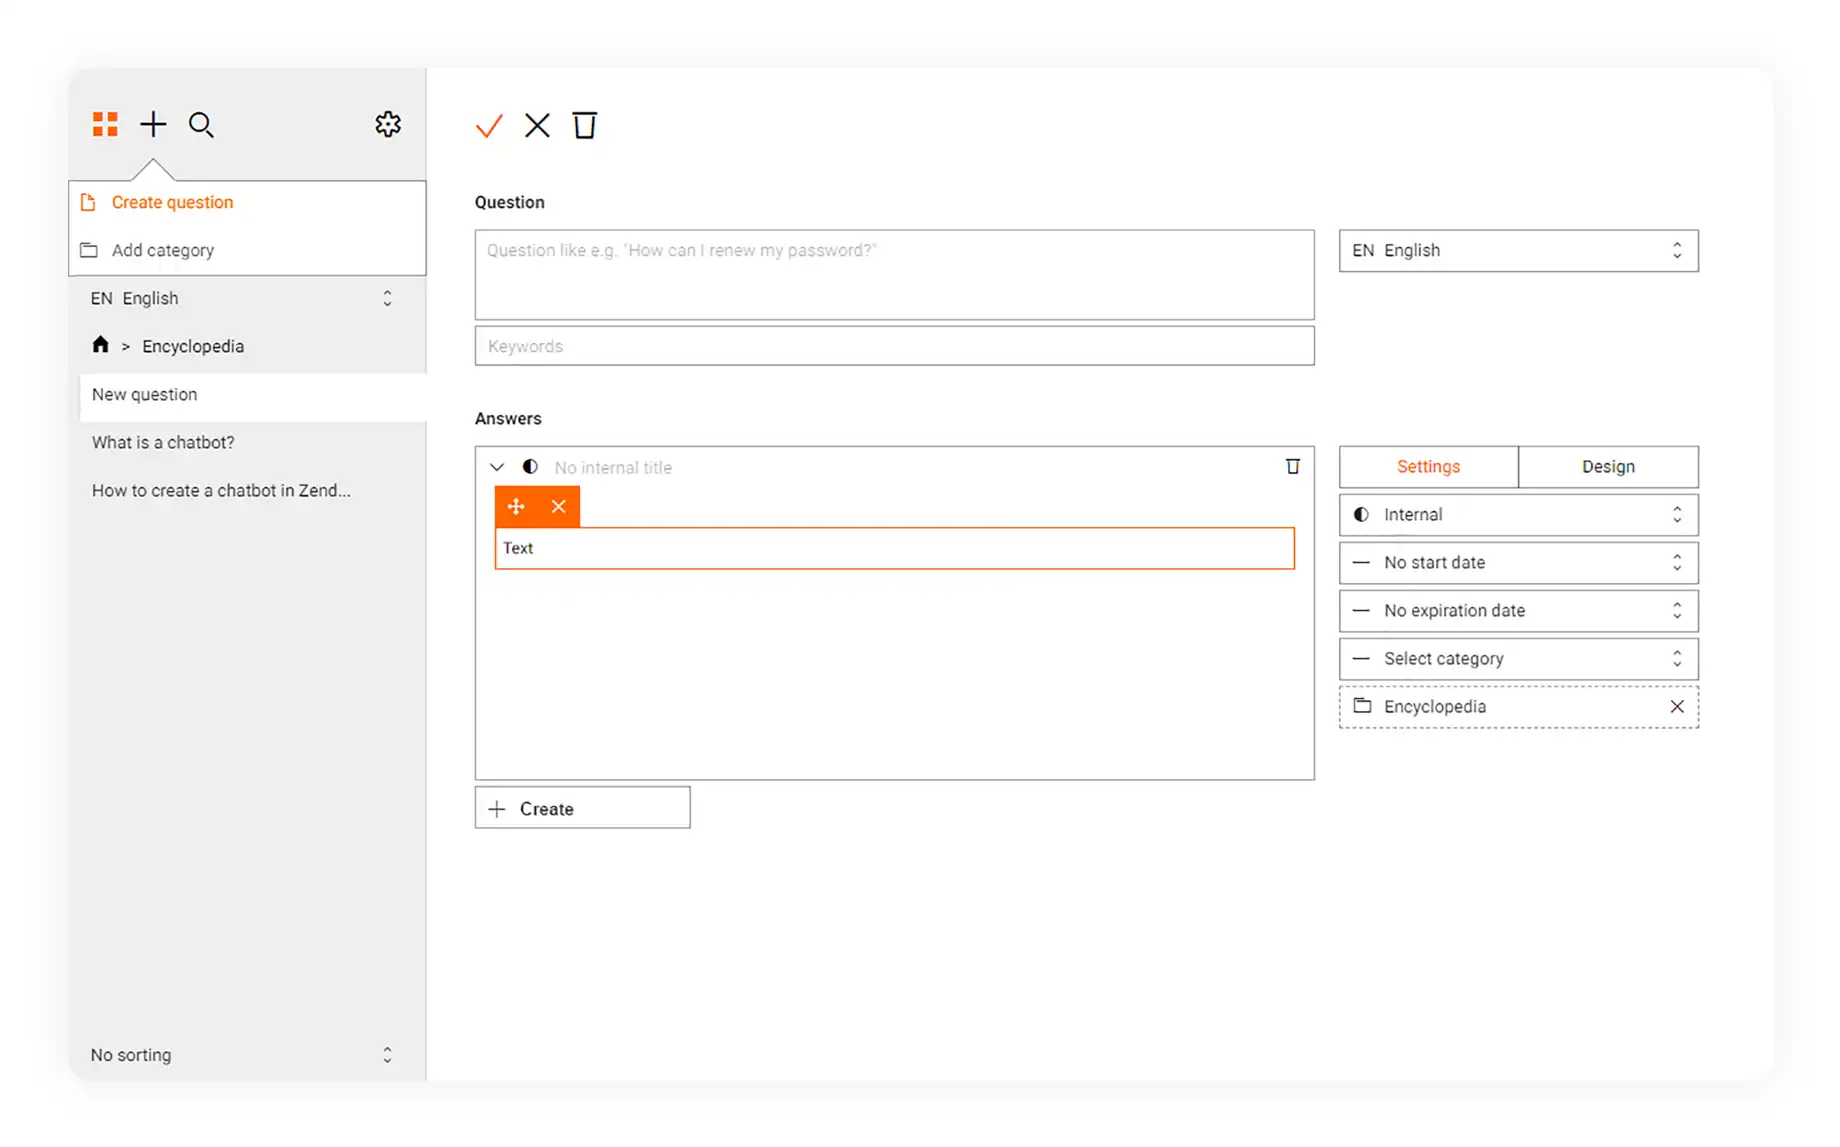Image resolution: width=1840 pixels, height=1147 pixels.
Task: Open search with the magnifier icon
Action: [201, 125]
